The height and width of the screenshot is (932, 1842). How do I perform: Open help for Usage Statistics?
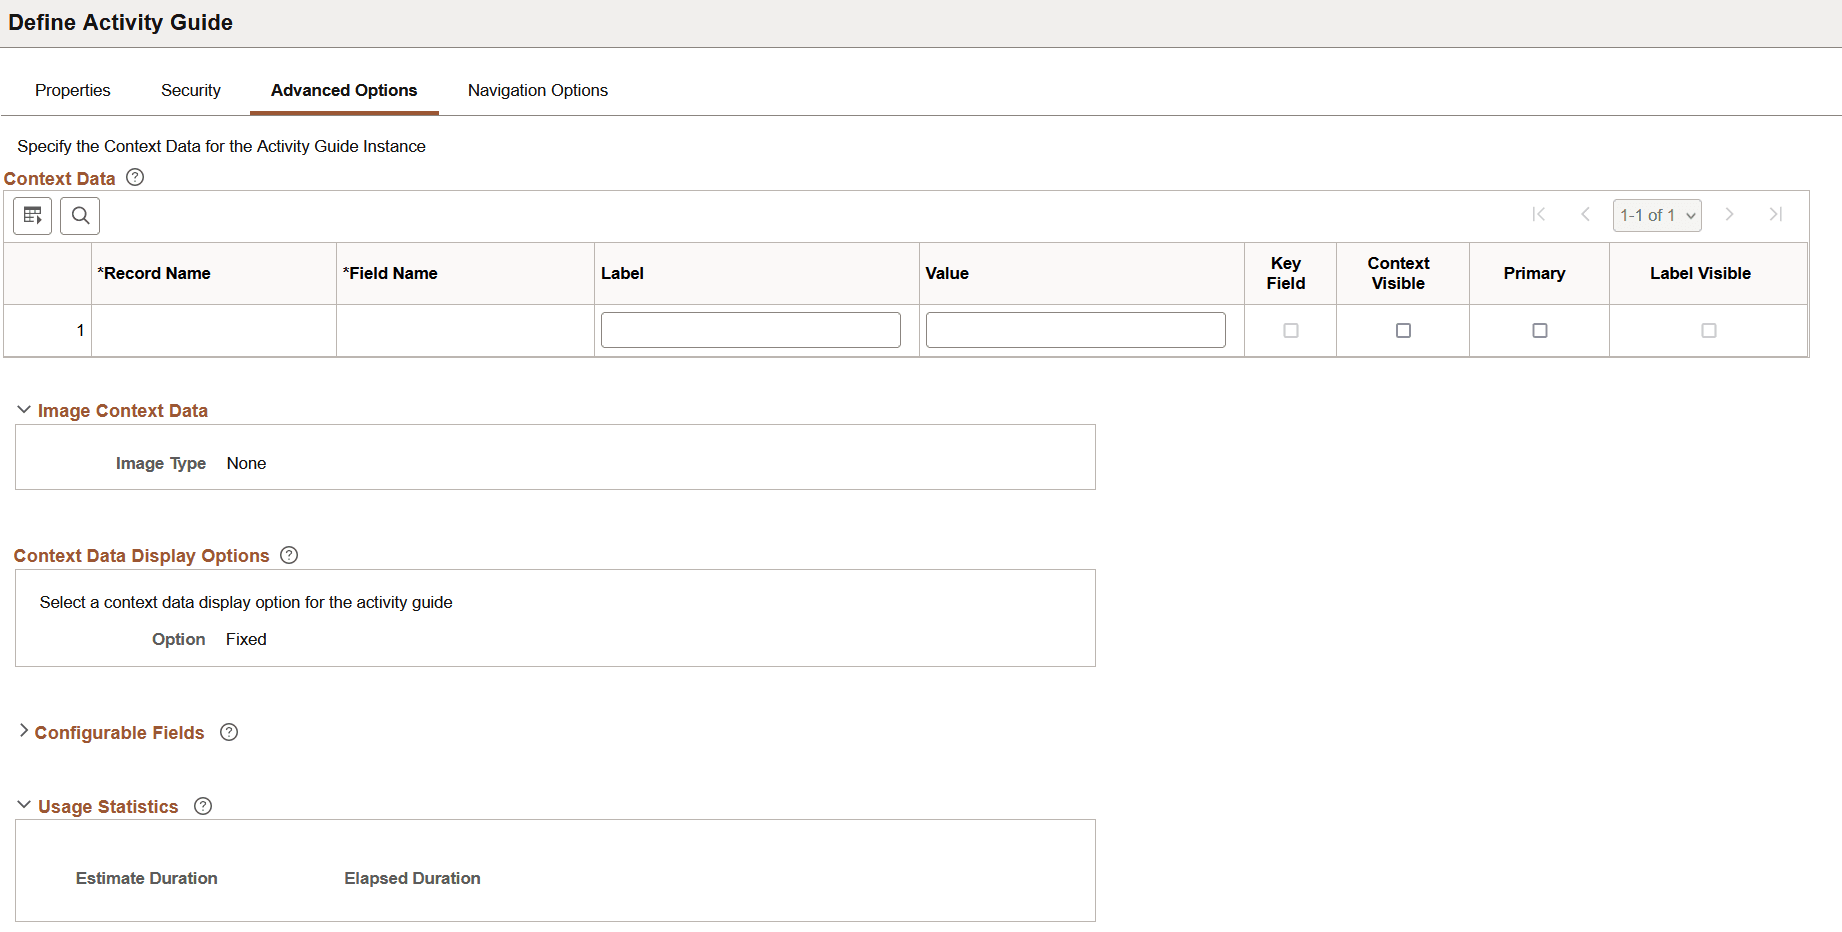pos(203,805)
